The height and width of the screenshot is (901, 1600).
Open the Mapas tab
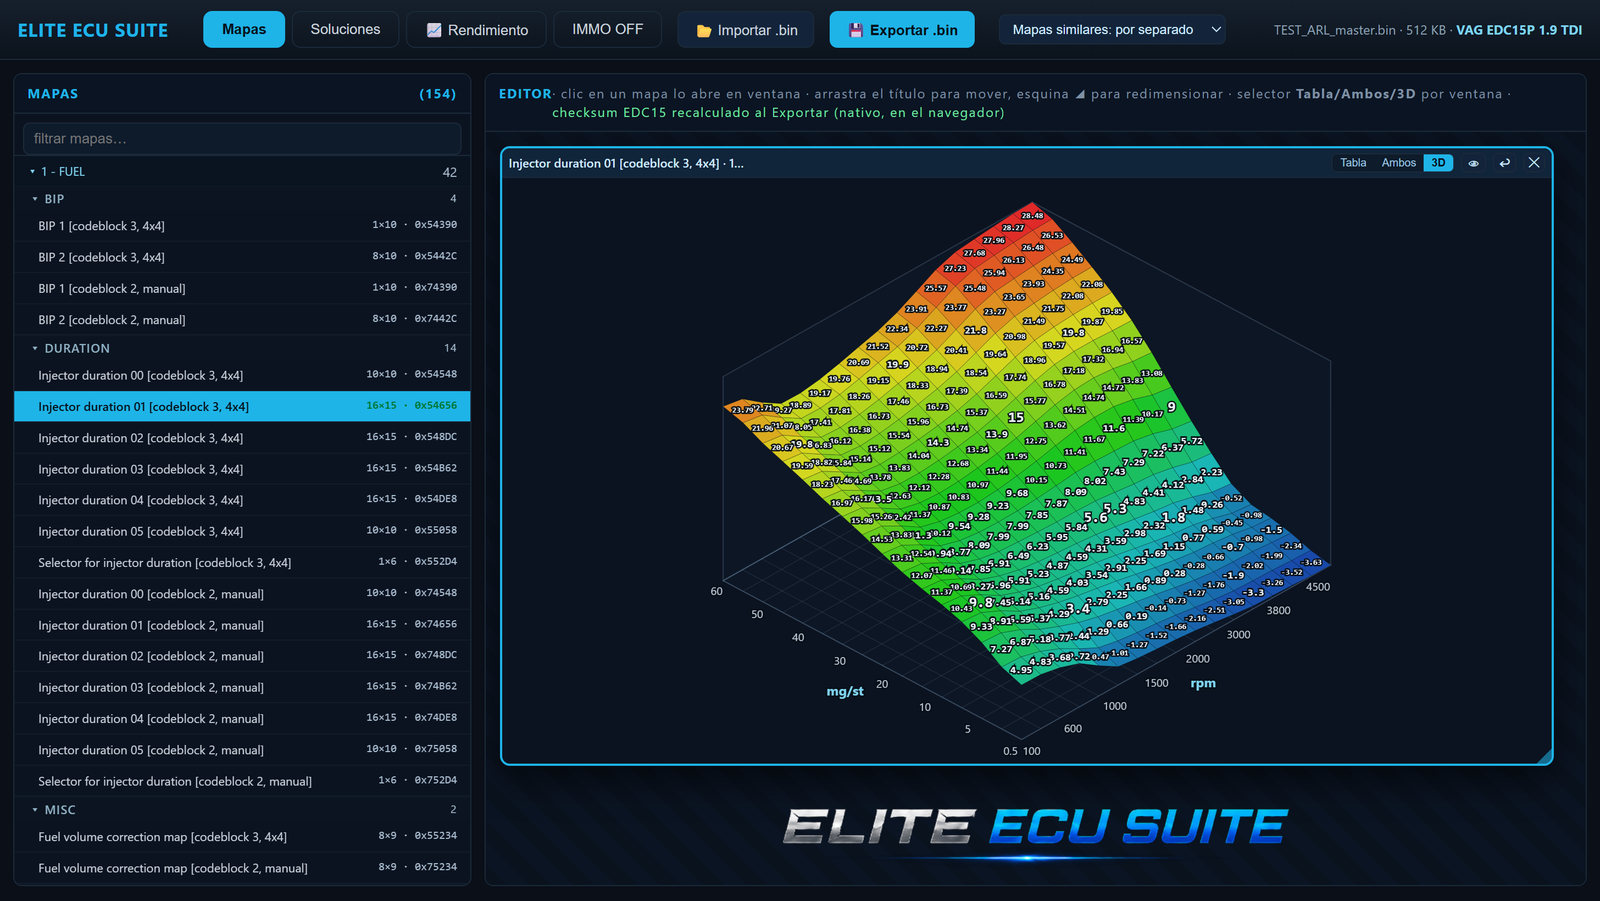tap(244, 29)
